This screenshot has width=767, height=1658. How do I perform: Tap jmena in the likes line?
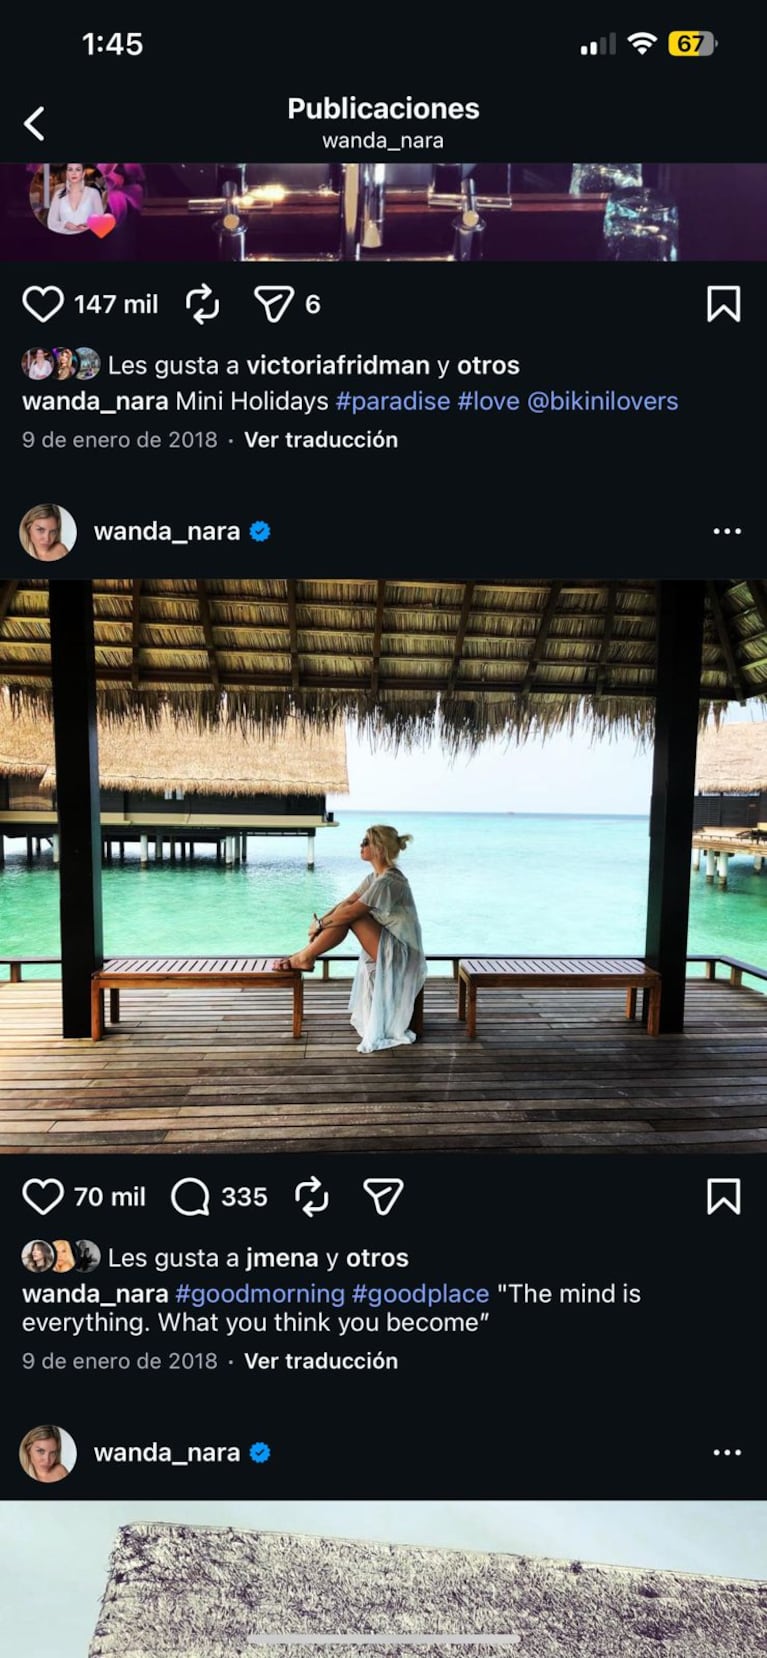click(x=283, y=1257)
